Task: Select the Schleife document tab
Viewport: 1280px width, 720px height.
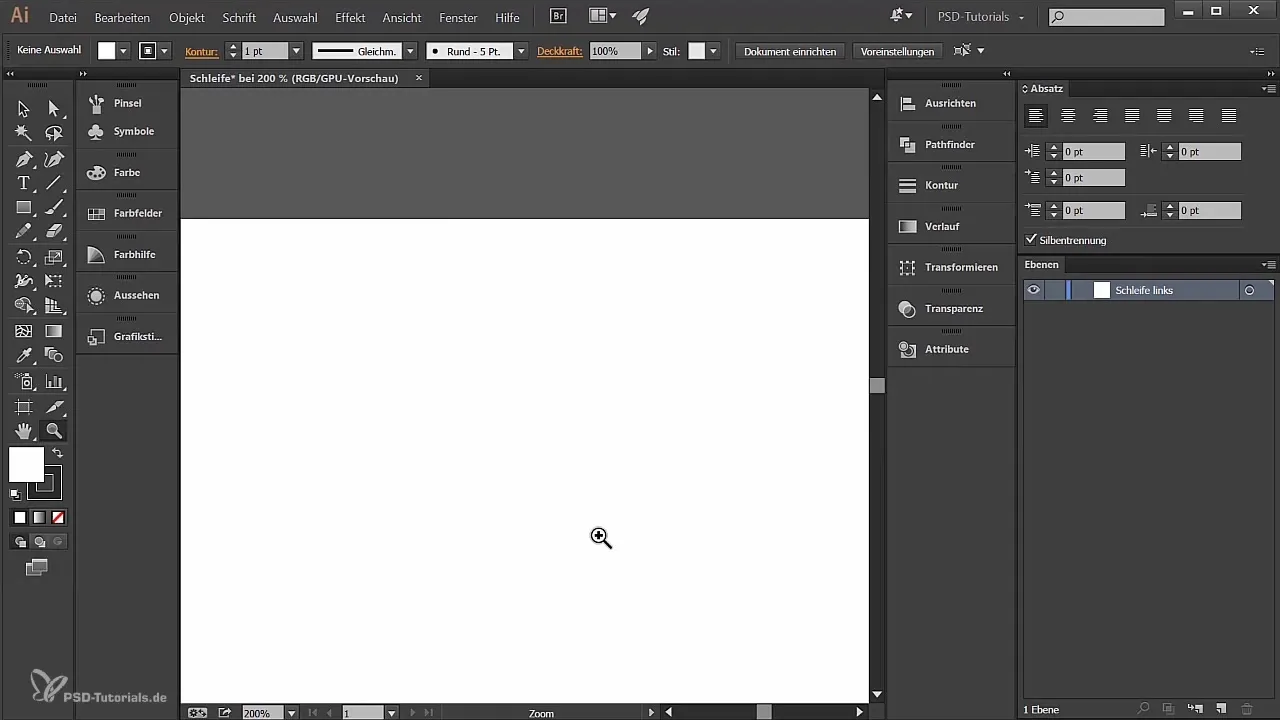Action: 293,78
